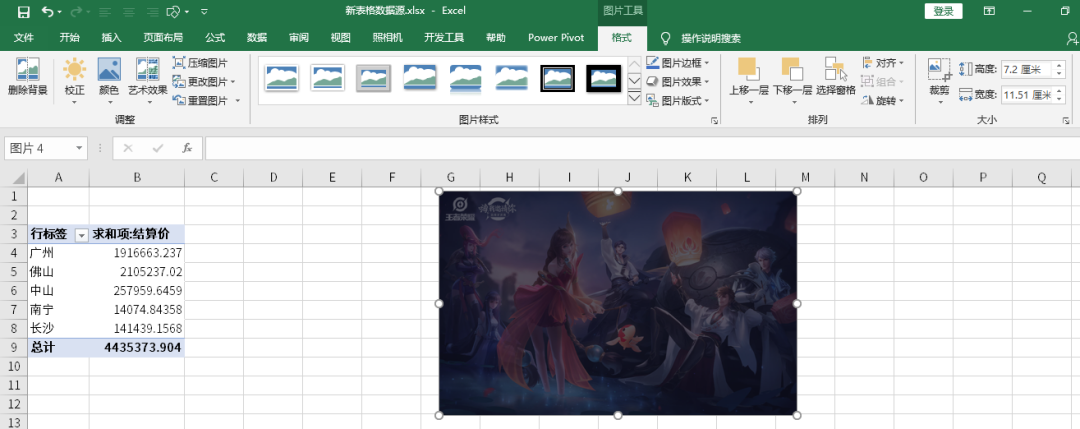The image size is (1080, 429).
Task: Open Customize Quick Access Toolbar dropdown
Action: pyautogui.click(x=205, y=12)
